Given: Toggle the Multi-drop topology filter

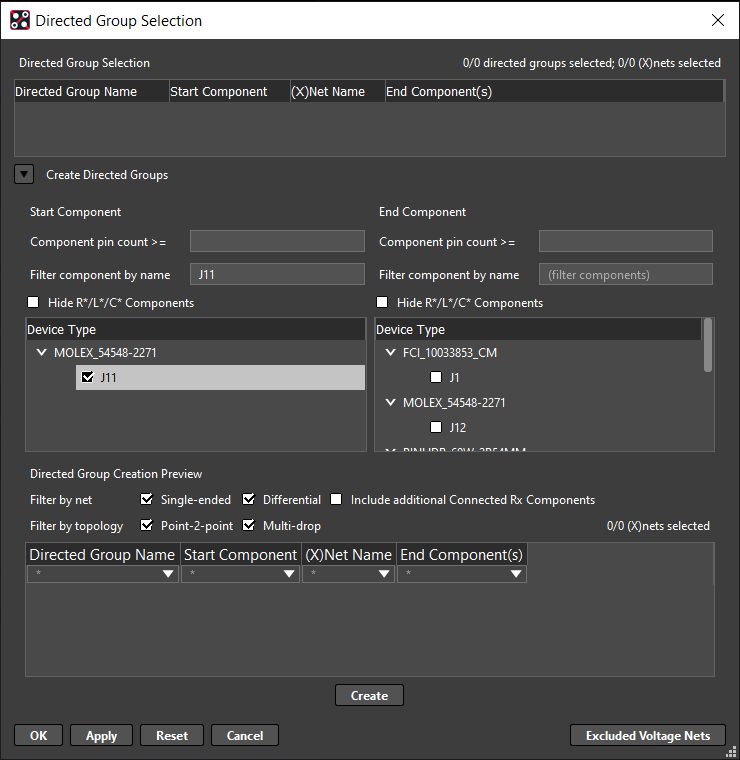Looking at the screenshot, I should (x=249, y=526).
